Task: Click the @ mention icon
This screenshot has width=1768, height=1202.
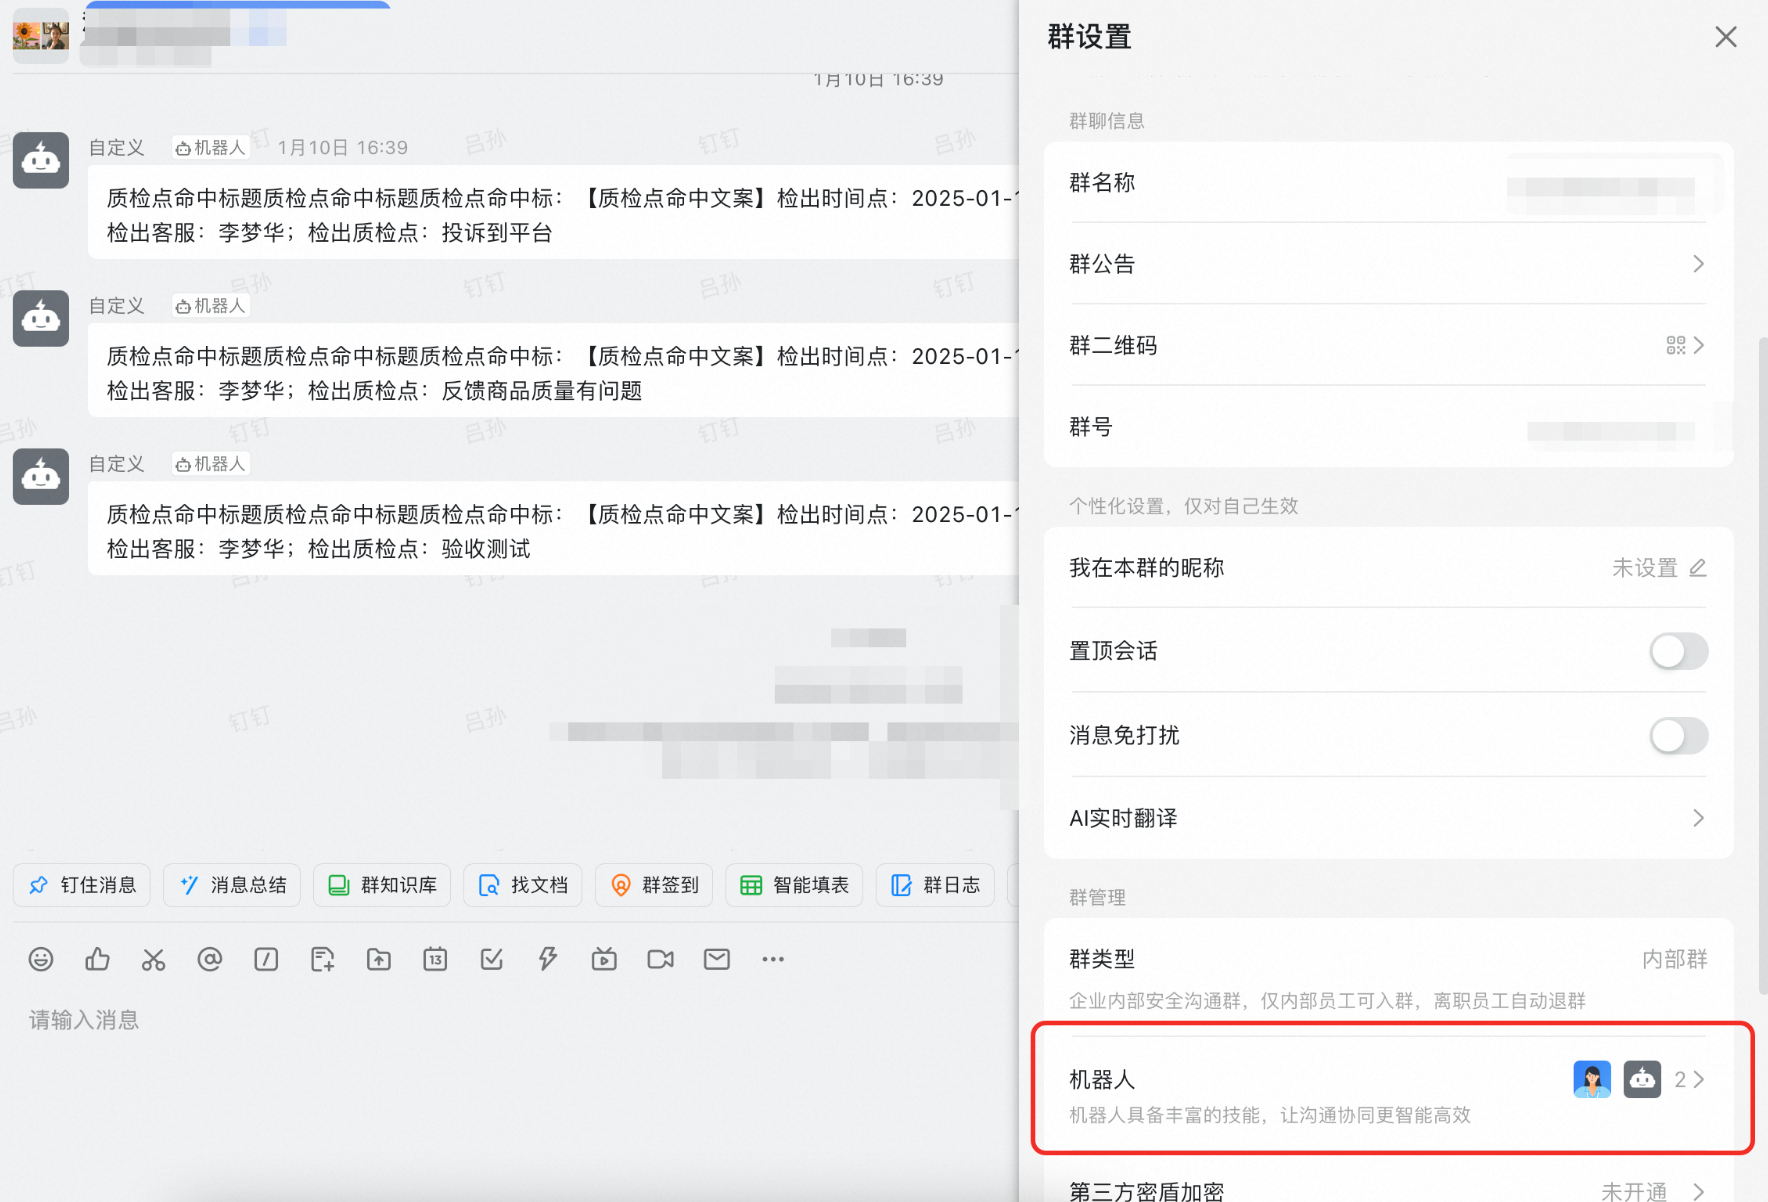Action: (210, 960)
